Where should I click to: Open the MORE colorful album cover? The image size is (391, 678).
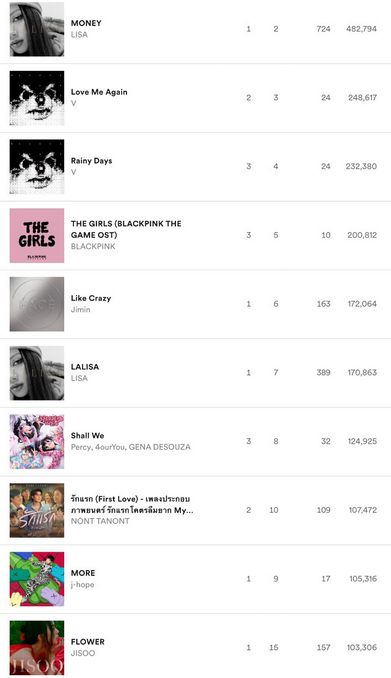(x=37, y=579)
